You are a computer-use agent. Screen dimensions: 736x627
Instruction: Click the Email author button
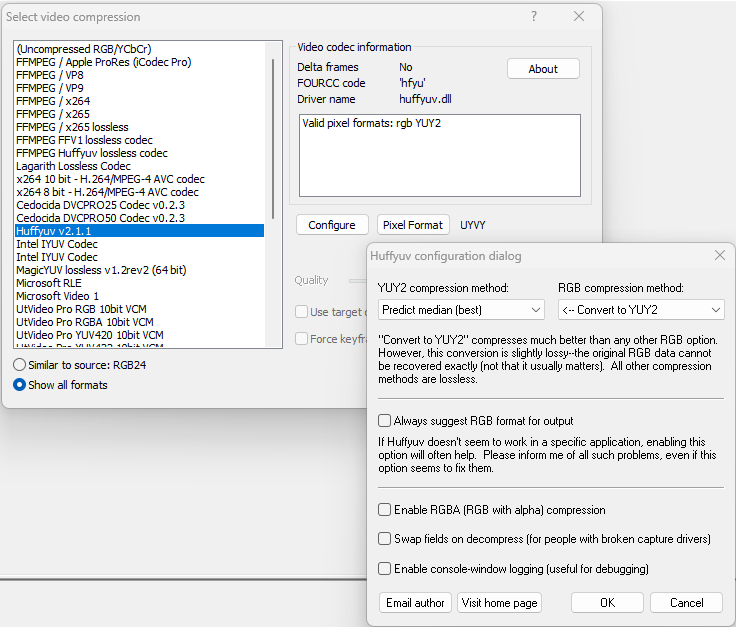(x=415, y=603)
